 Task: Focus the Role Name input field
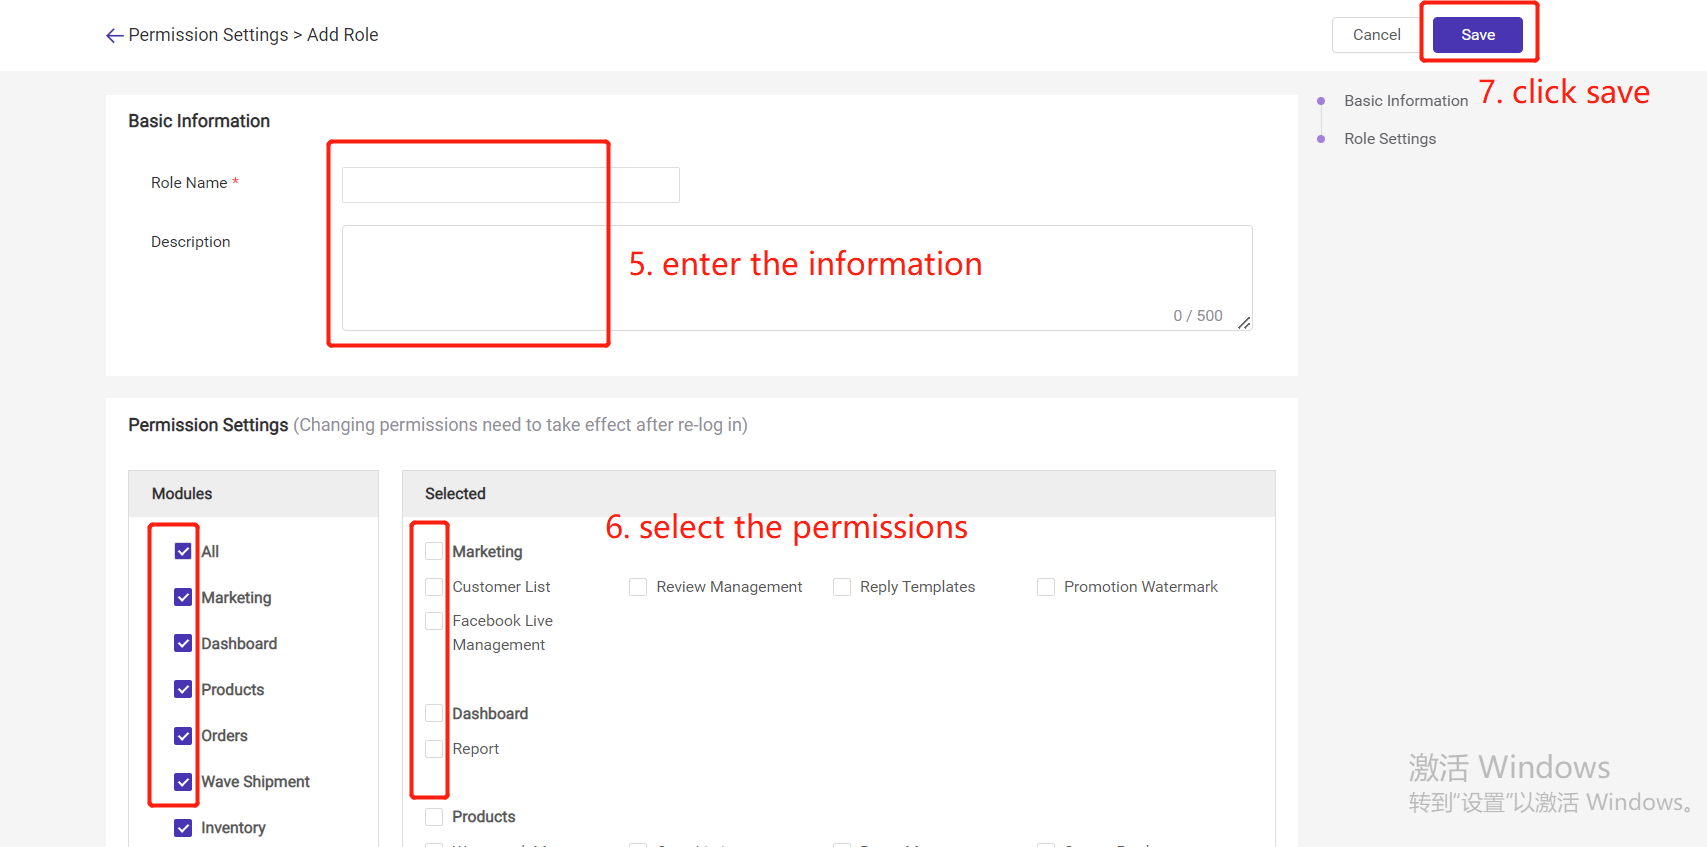coord(511,185)
